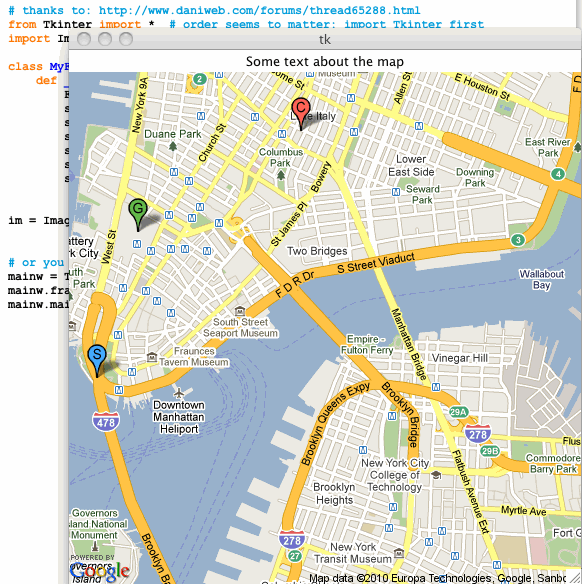Click the Interstate 278 shield above exit 27
This screenshot has height=584, width=582.
click(x=292, y=540)
